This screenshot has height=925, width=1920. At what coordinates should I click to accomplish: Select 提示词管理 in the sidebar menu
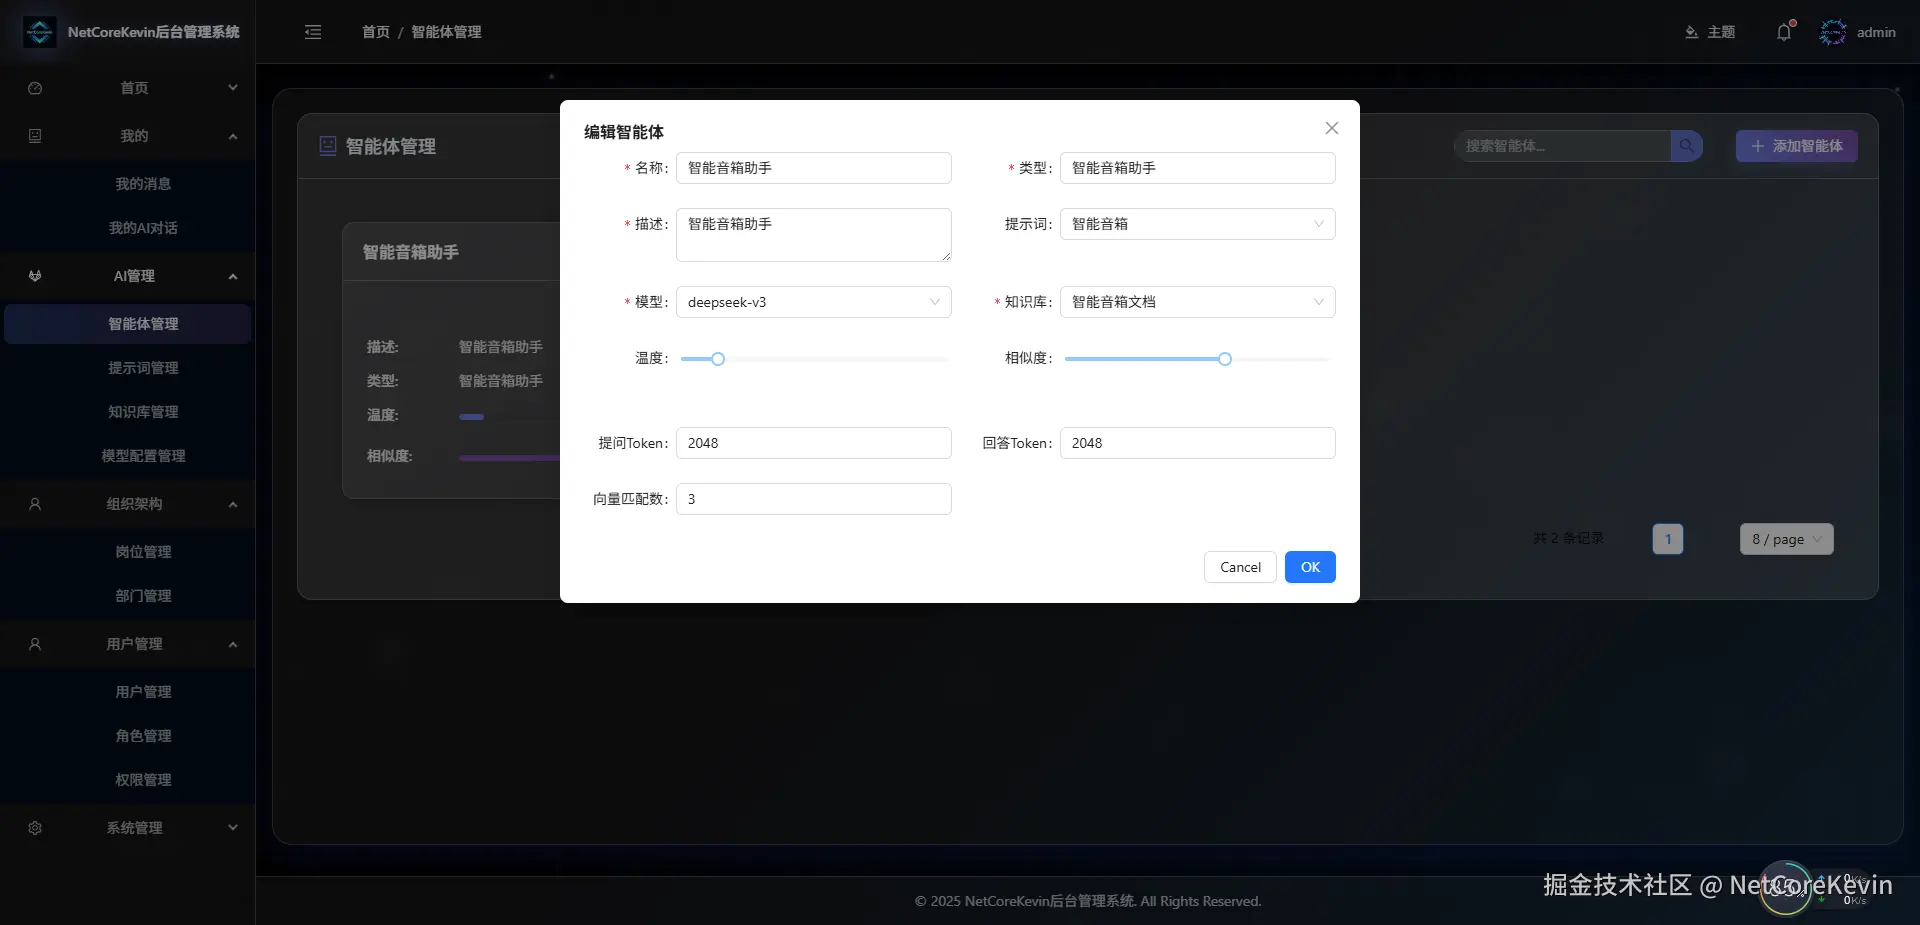click(x=144, y=367)
